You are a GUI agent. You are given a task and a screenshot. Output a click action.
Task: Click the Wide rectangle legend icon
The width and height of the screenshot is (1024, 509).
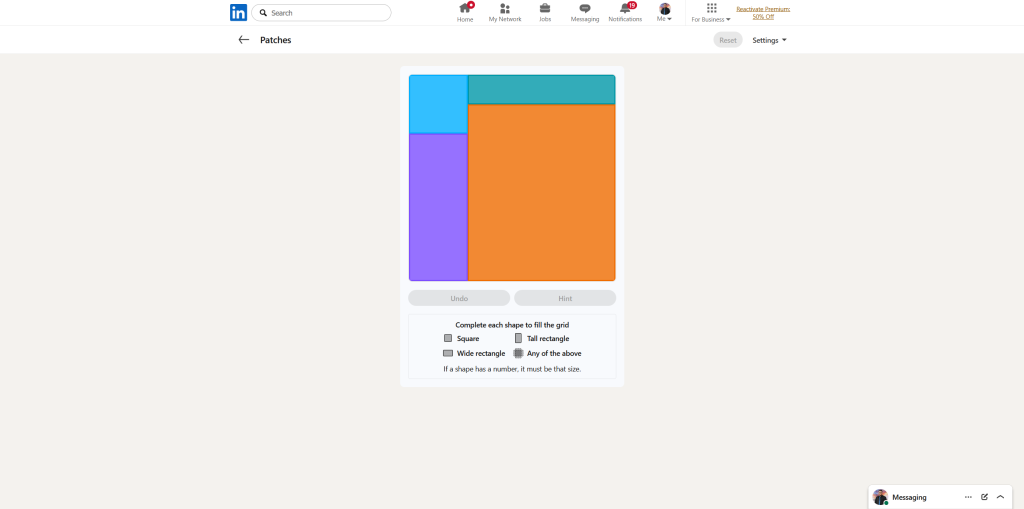click(448, 353)
